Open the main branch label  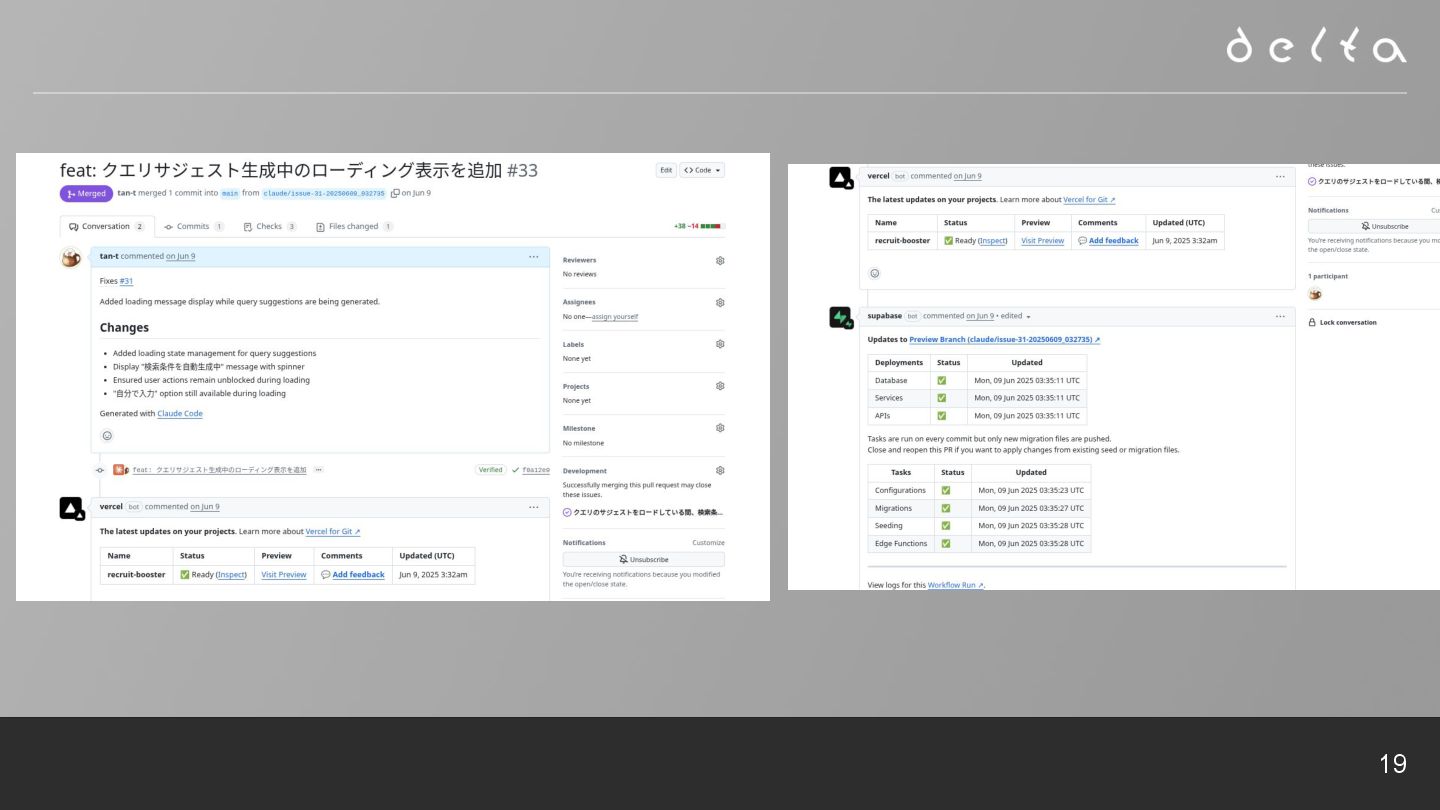pyautogui.click(x=230, y=193)
